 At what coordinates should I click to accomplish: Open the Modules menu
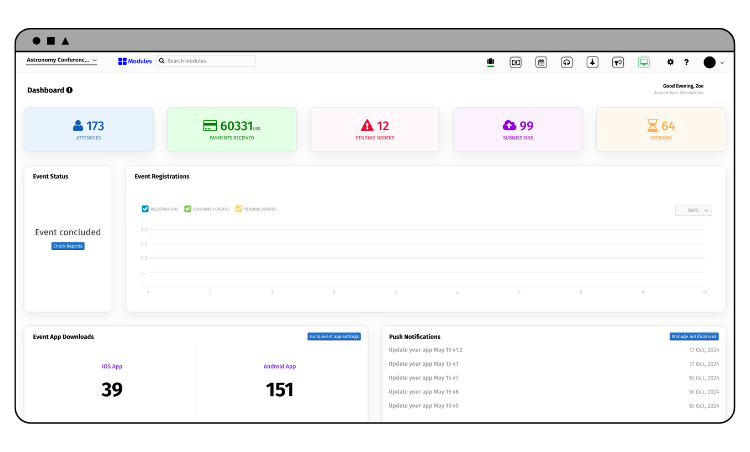[x=135, y=61]
